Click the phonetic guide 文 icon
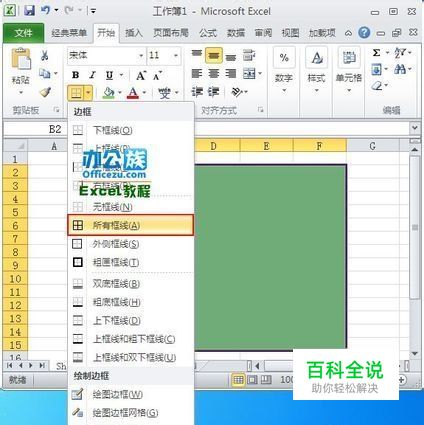This screenshot has height=425, width=424. tap(165, 93)
